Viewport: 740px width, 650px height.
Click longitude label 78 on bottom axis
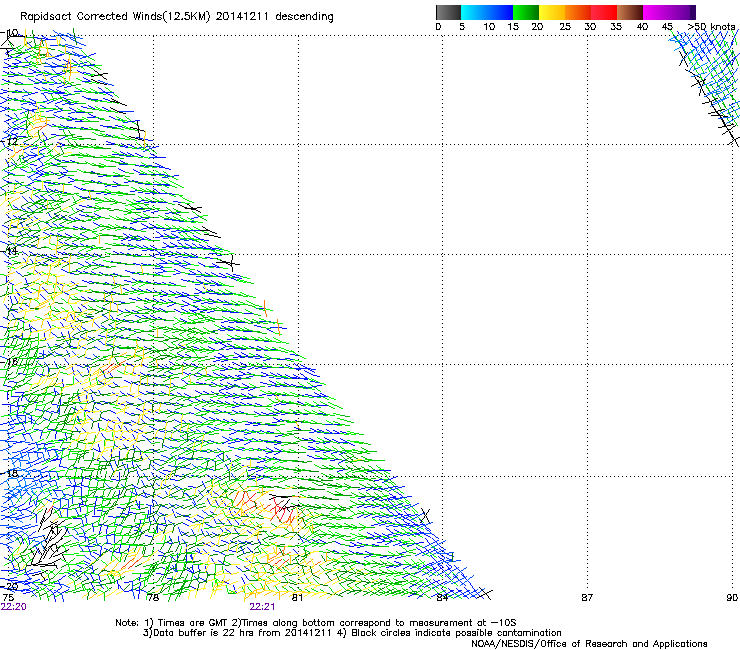tap(153, 598)
